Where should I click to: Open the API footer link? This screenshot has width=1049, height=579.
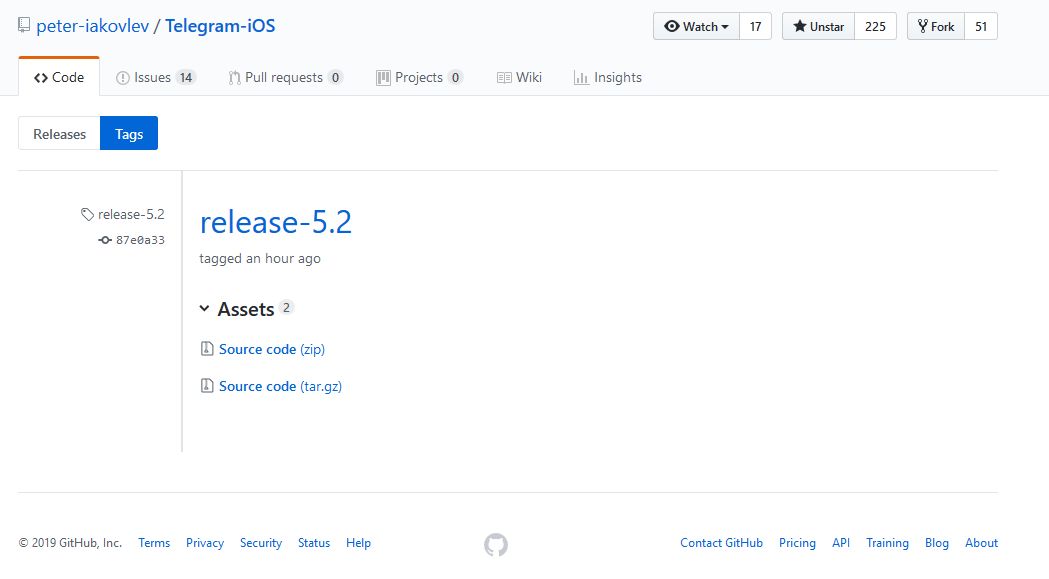841,543
